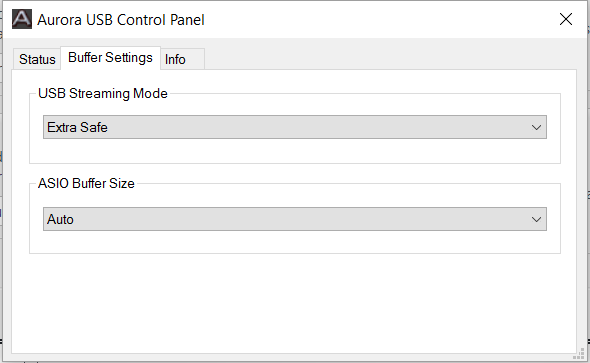590x363 pixels.
Task: Click the "Aurora USB Control Panel" title text
Action: [x=121, y=20]
